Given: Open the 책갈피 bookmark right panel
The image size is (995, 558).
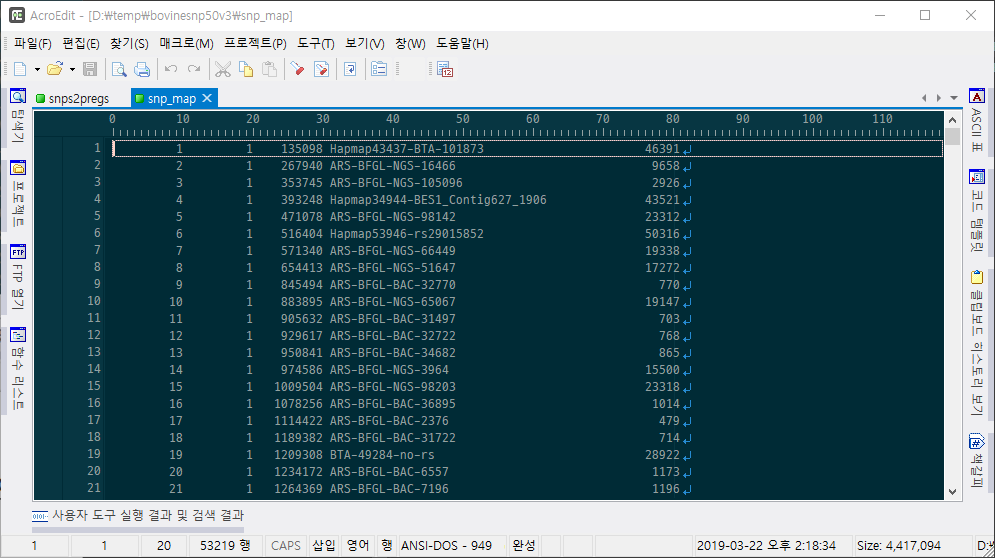Looking at the screenshot, I should click(977, 462).
